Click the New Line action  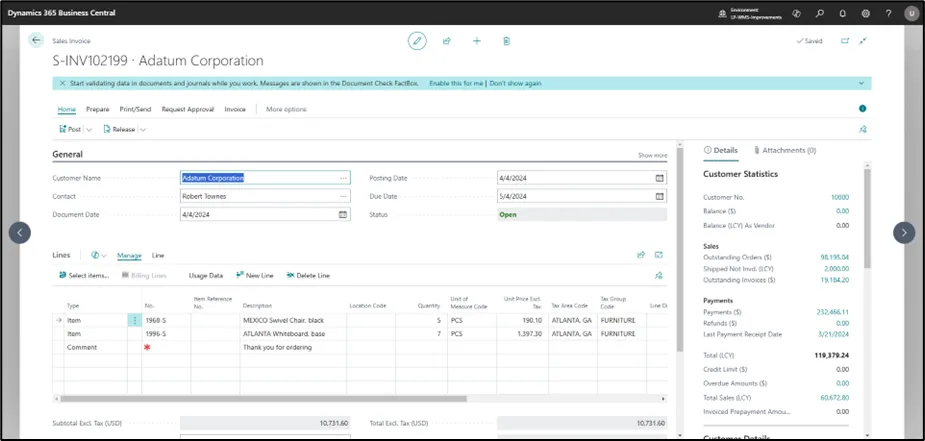click(255, 275)
